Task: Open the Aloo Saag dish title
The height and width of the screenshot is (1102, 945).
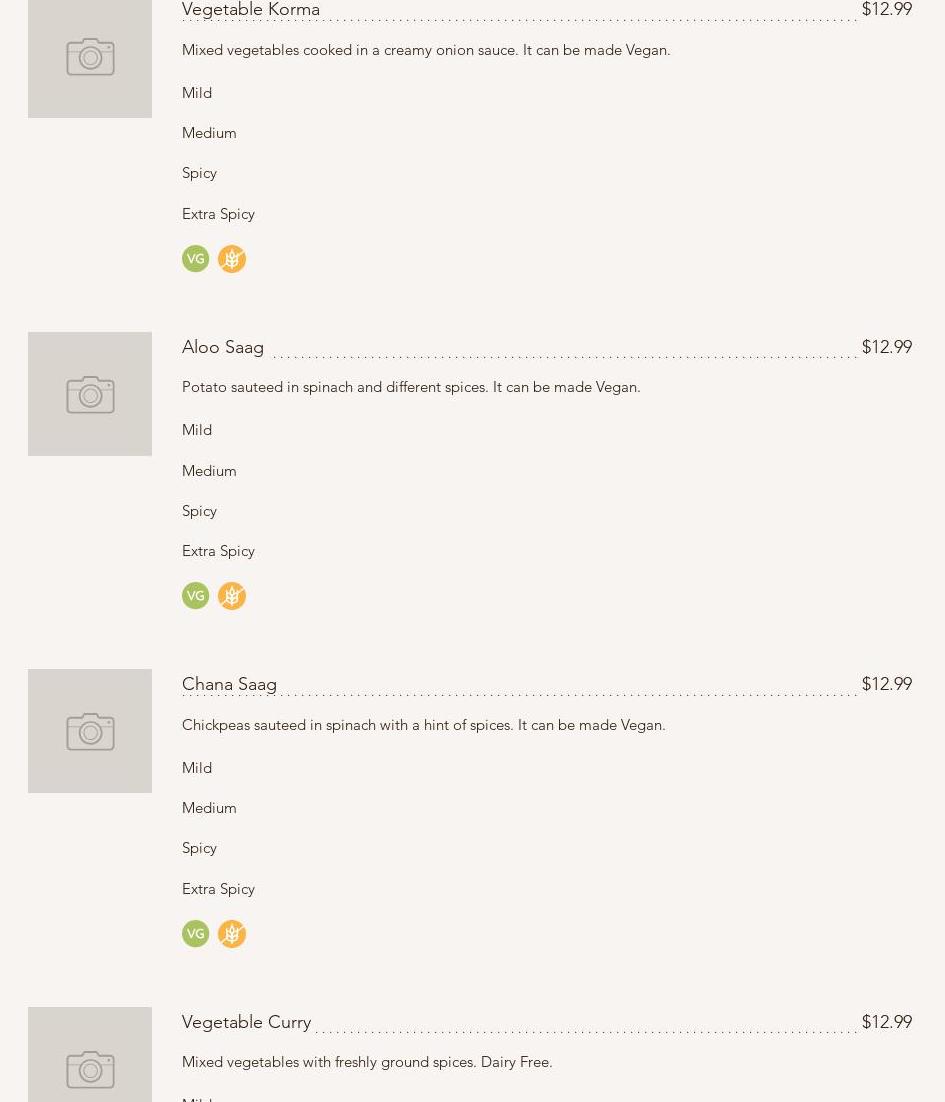Action: point(223,347)
